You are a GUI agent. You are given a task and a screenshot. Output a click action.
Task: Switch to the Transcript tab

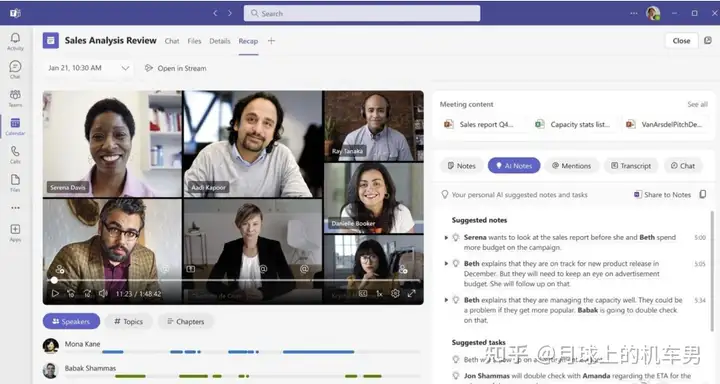(631, 166)
